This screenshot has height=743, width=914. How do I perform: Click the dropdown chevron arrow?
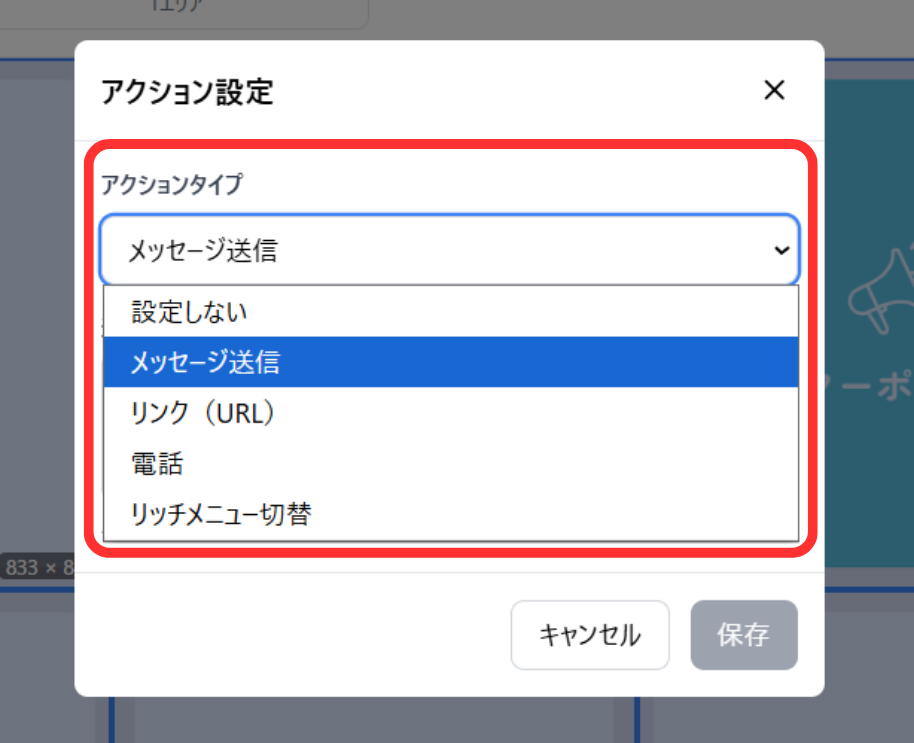pos(781,251)
